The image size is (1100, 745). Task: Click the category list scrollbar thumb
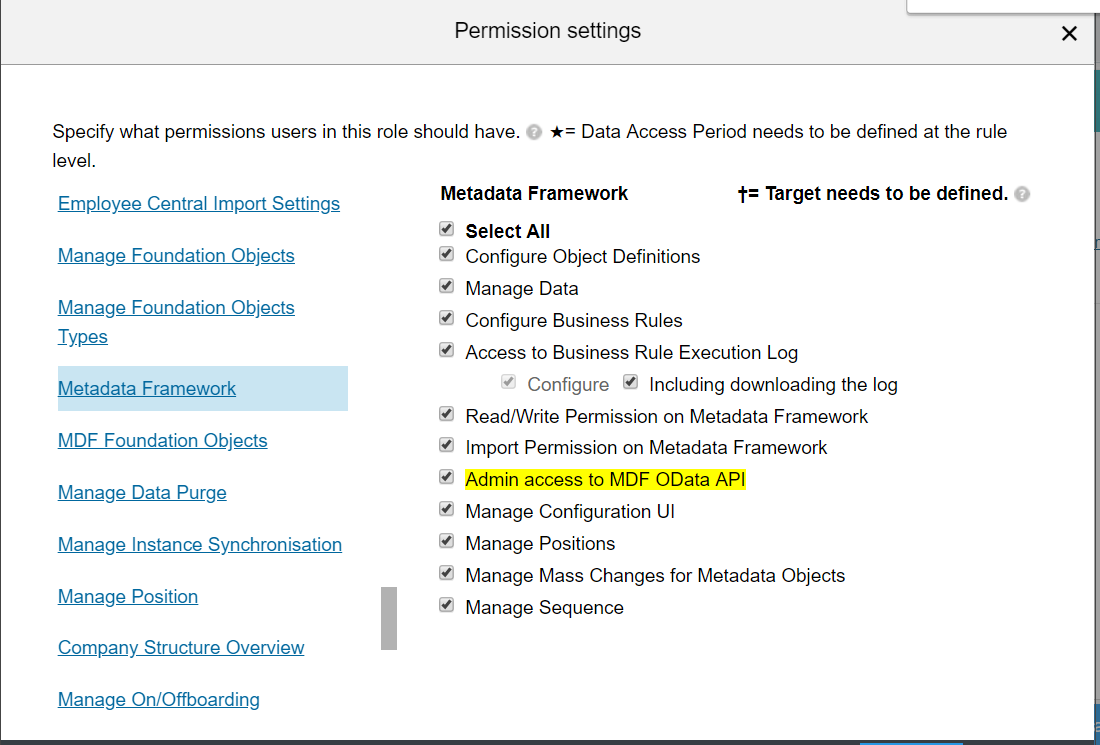point(389,618)
